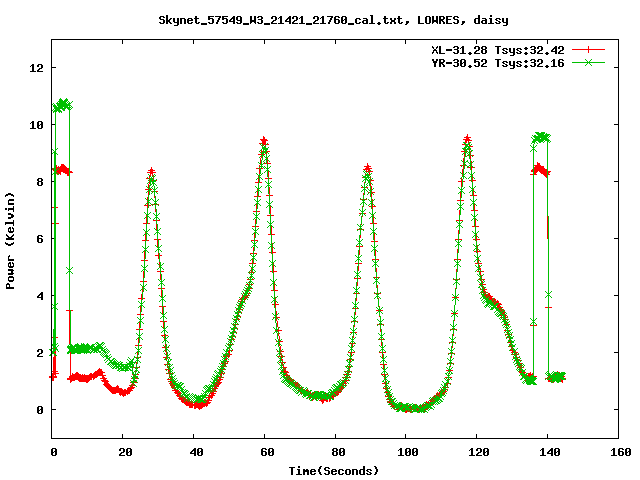This screenshot has height=480, width=640.
Task: Click the curve peak near 28 seconds
Action: 151,171
